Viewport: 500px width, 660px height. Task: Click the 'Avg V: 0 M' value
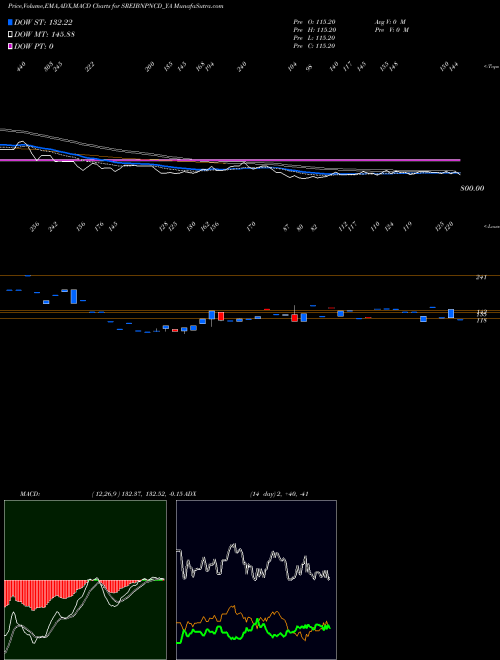(x=389, y=21)
